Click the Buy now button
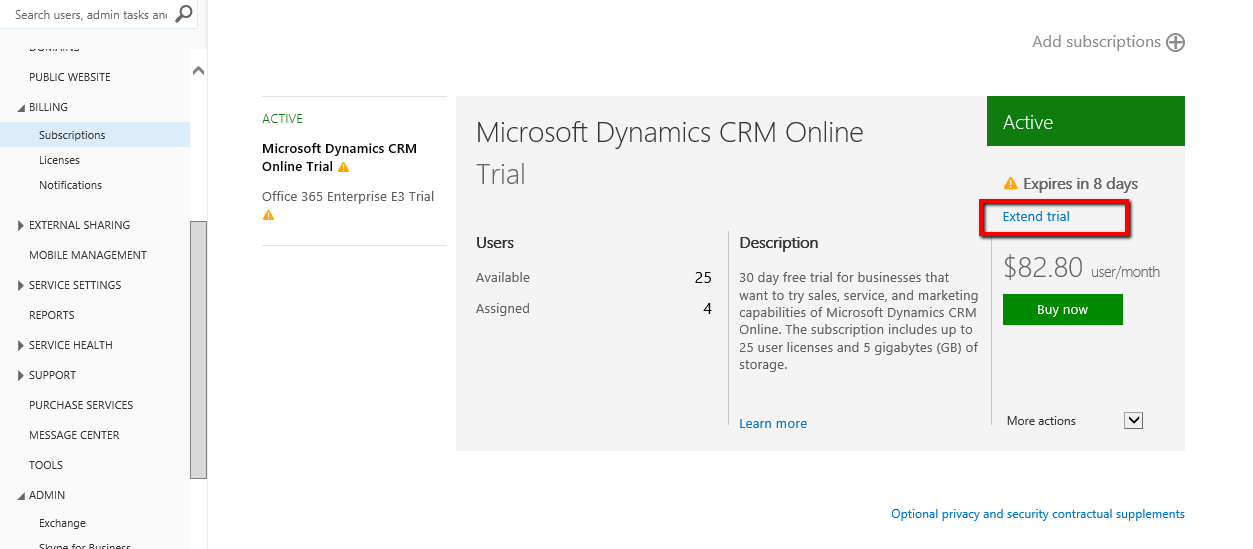1253x549 pixels. coord(1062,310)
